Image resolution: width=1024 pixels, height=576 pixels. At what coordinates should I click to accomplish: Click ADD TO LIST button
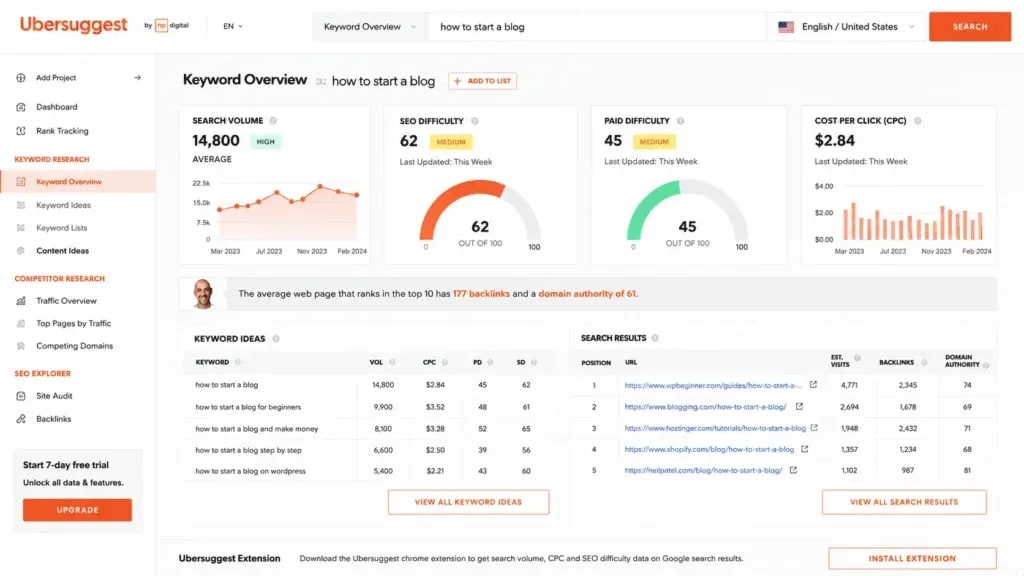click(x=482, y=81)
